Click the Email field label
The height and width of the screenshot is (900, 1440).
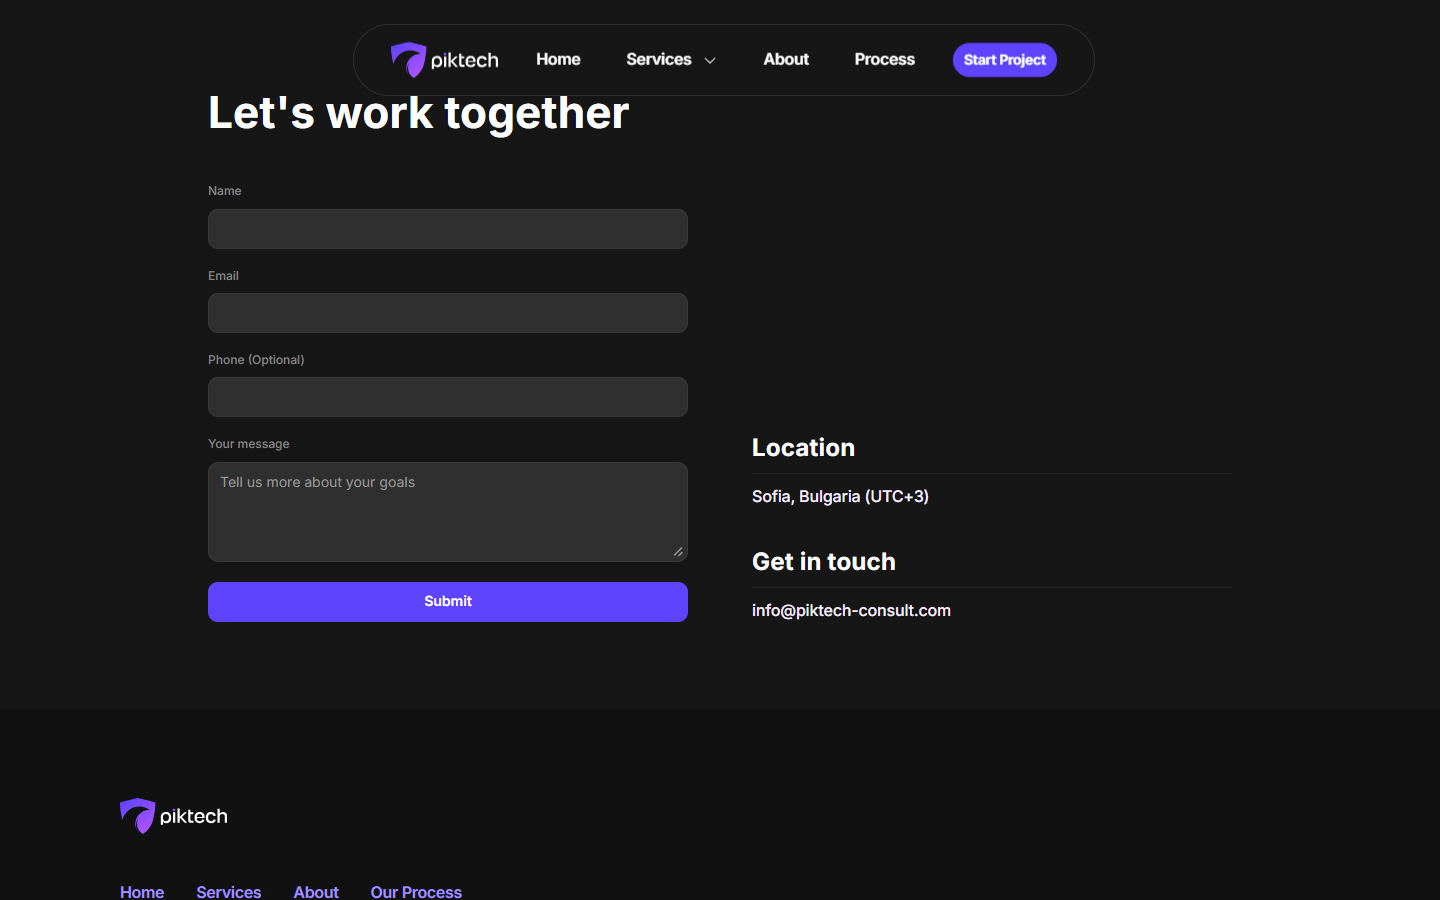point(223,276)
